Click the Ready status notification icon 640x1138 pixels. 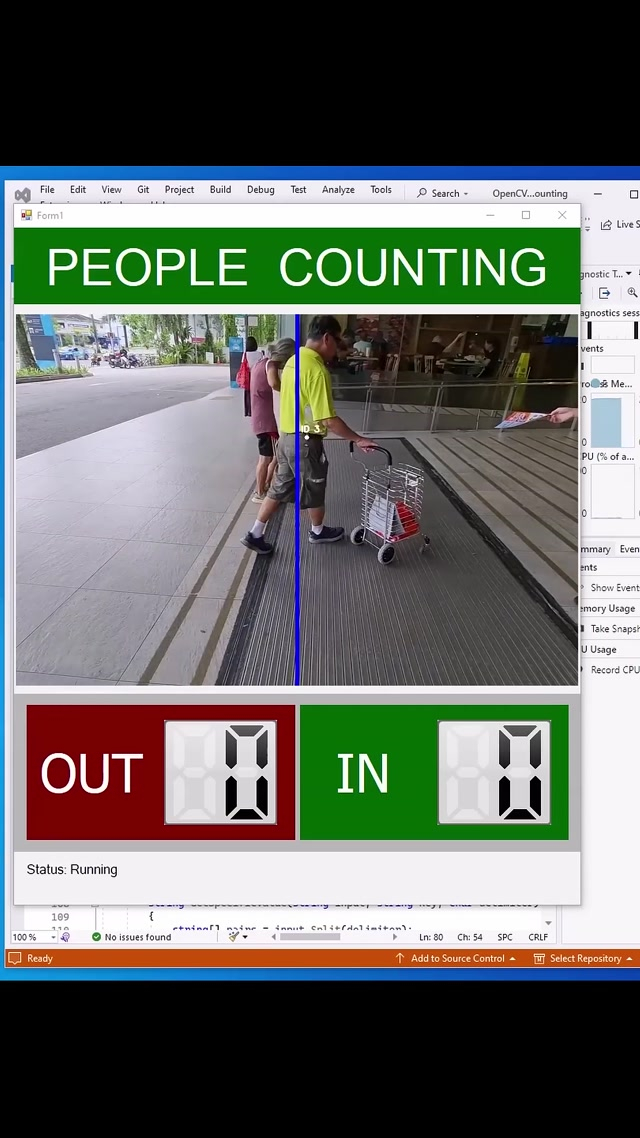[x=14, y=958]
